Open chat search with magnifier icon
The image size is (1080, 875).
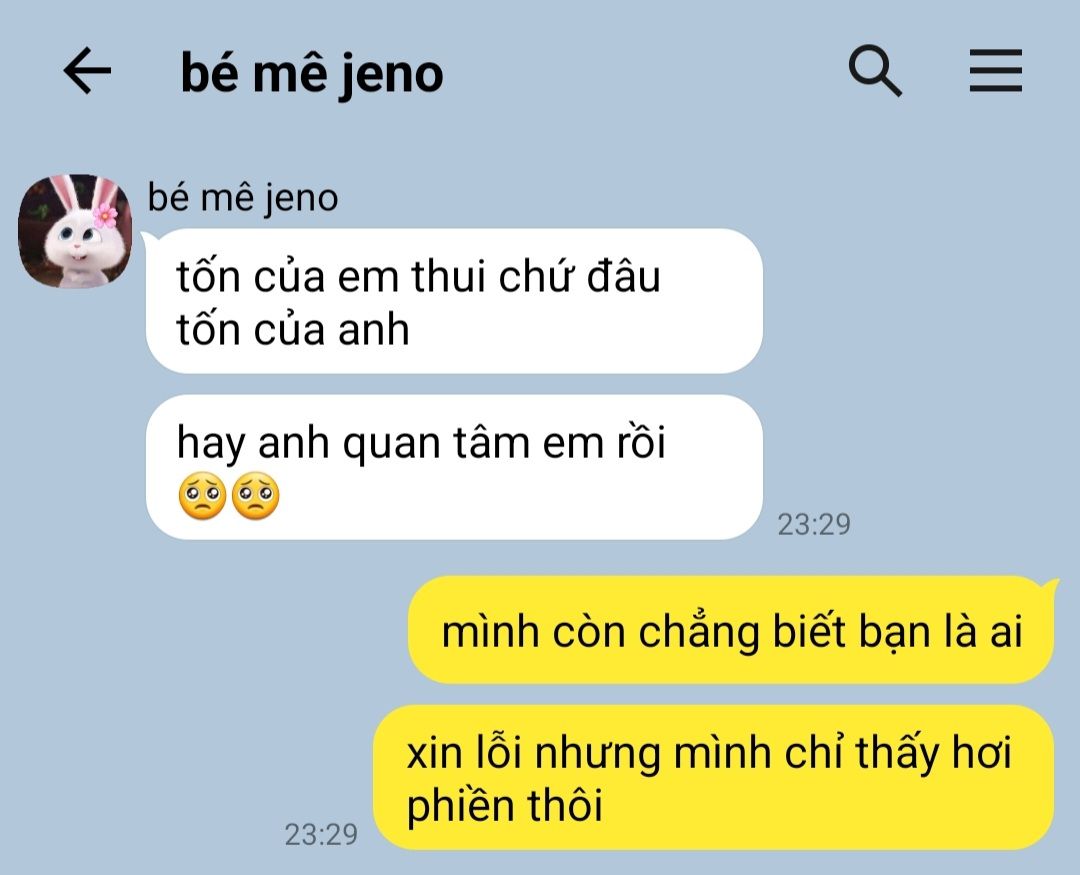point(875,70)
